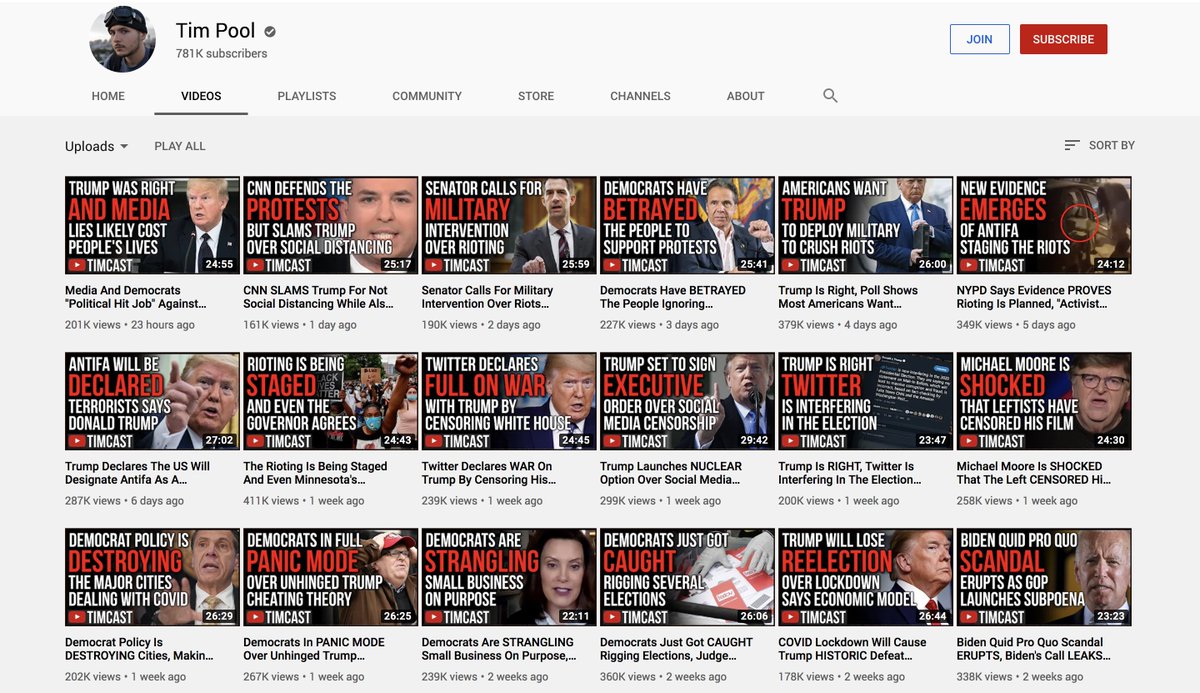Click title 'Twitter Declares WAR On Trump By Censoring'

pyautogui.click(x=489, y=473)
